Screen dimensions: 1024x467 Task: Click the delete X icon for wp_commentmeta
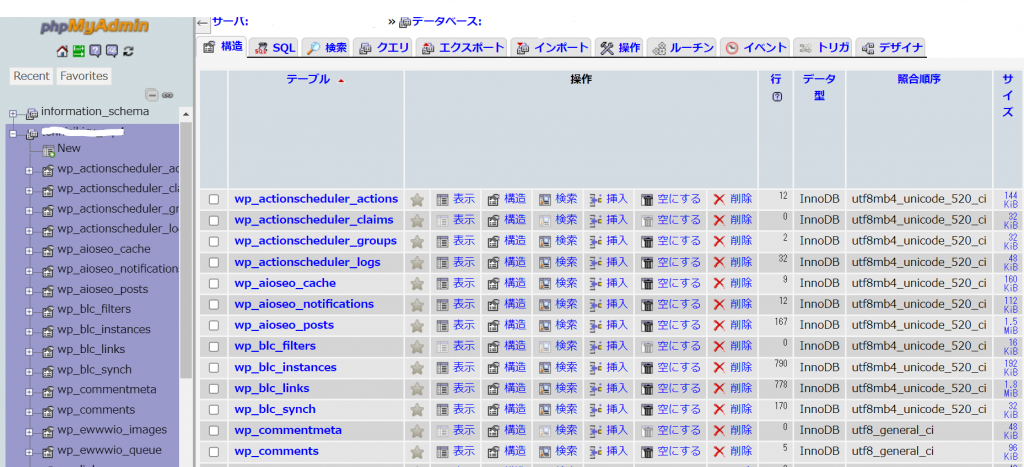click(719, 430)
